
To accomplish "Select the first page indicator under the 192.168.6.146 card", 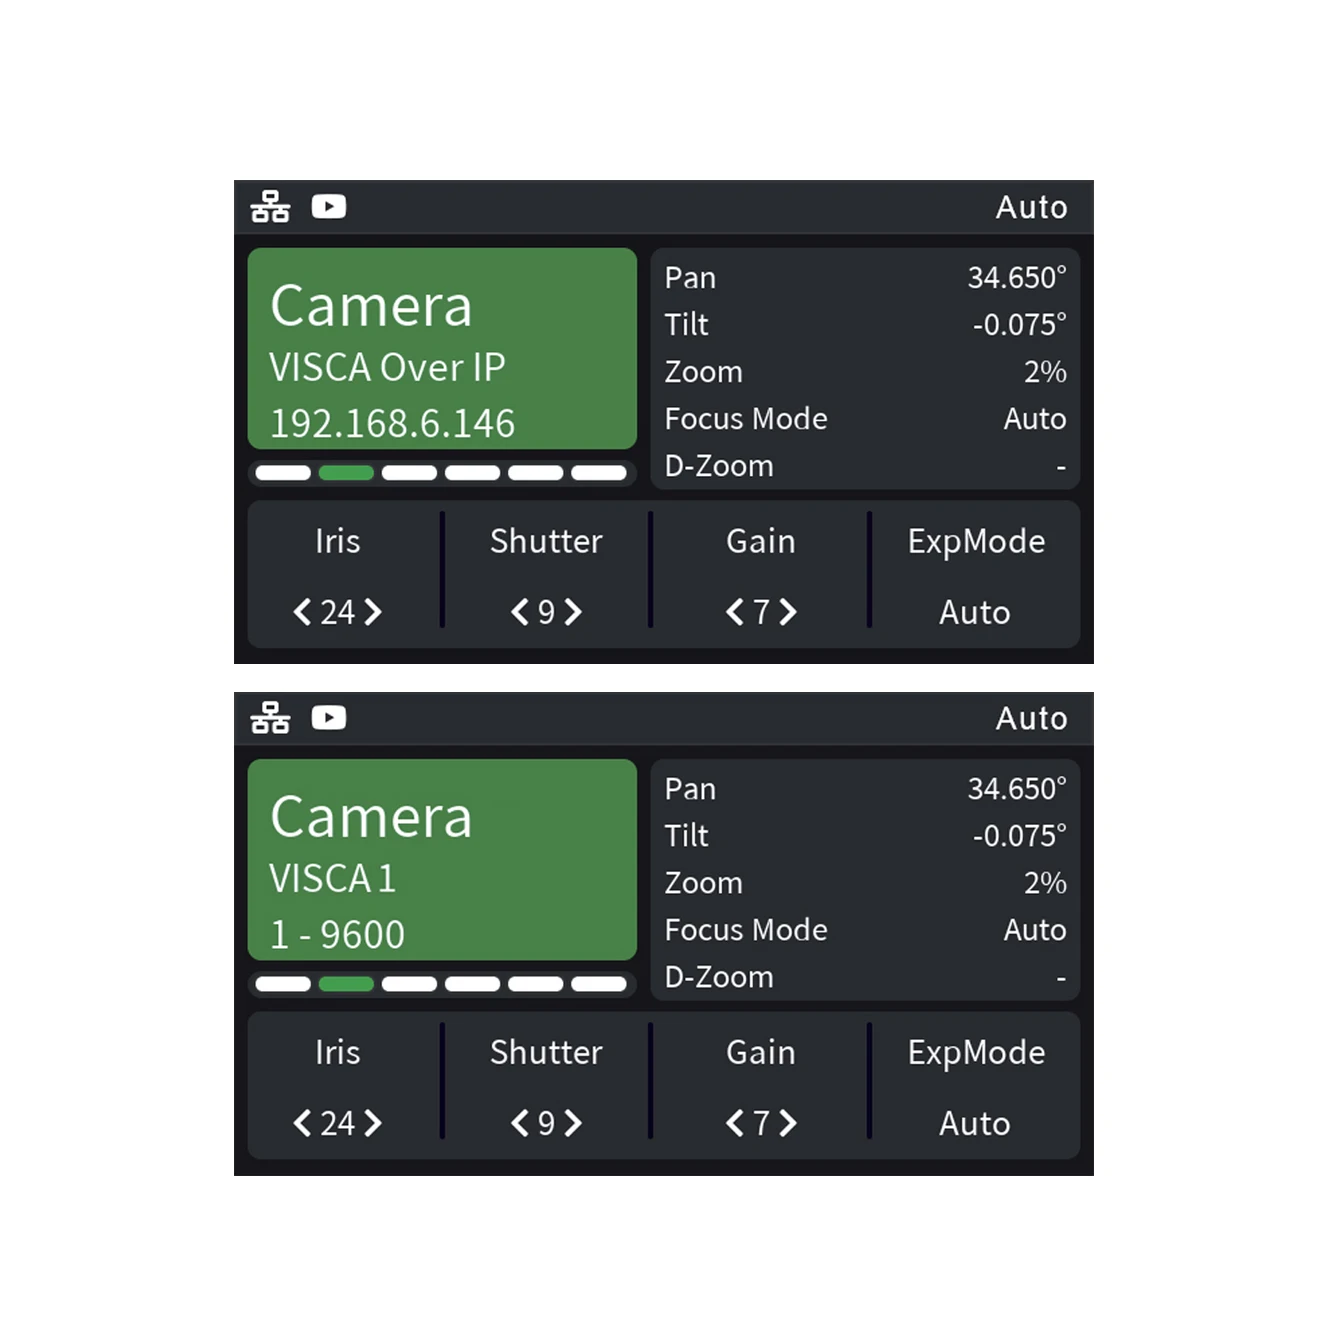I will [283, 472].
